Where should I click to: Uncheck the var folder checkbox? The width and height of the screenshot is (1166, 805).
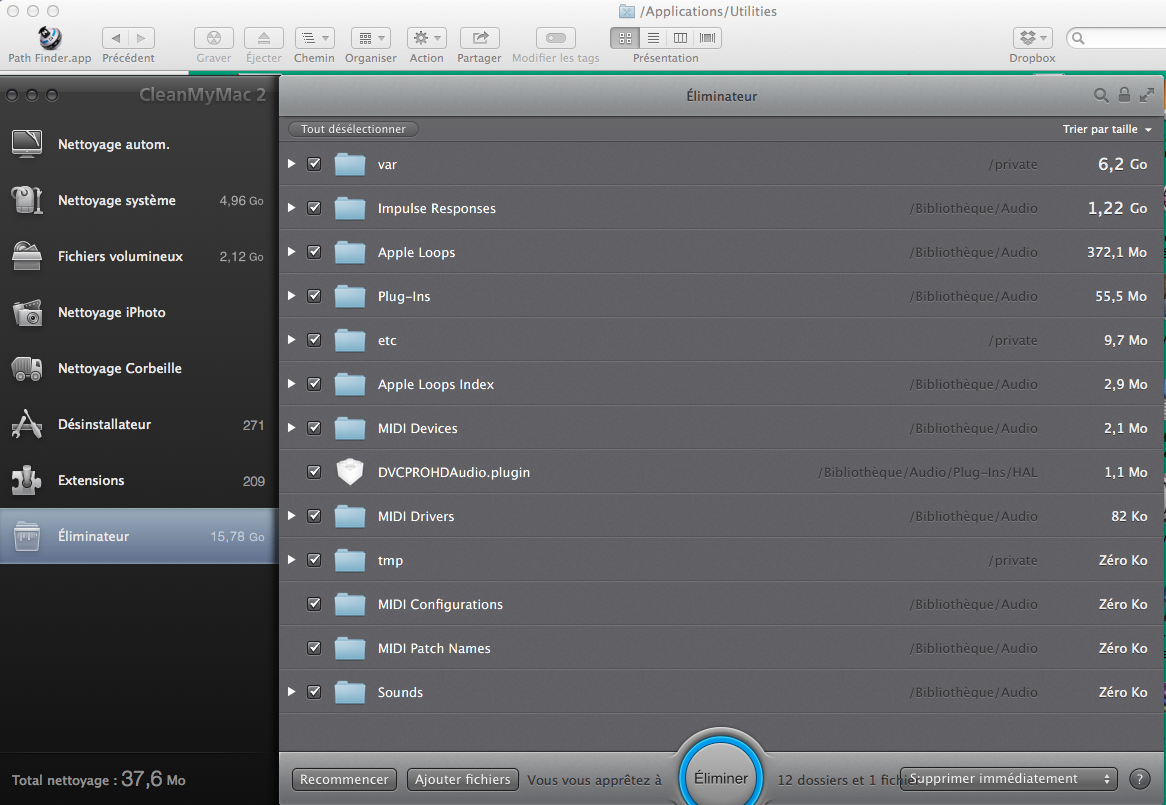[x=314, y=164]
